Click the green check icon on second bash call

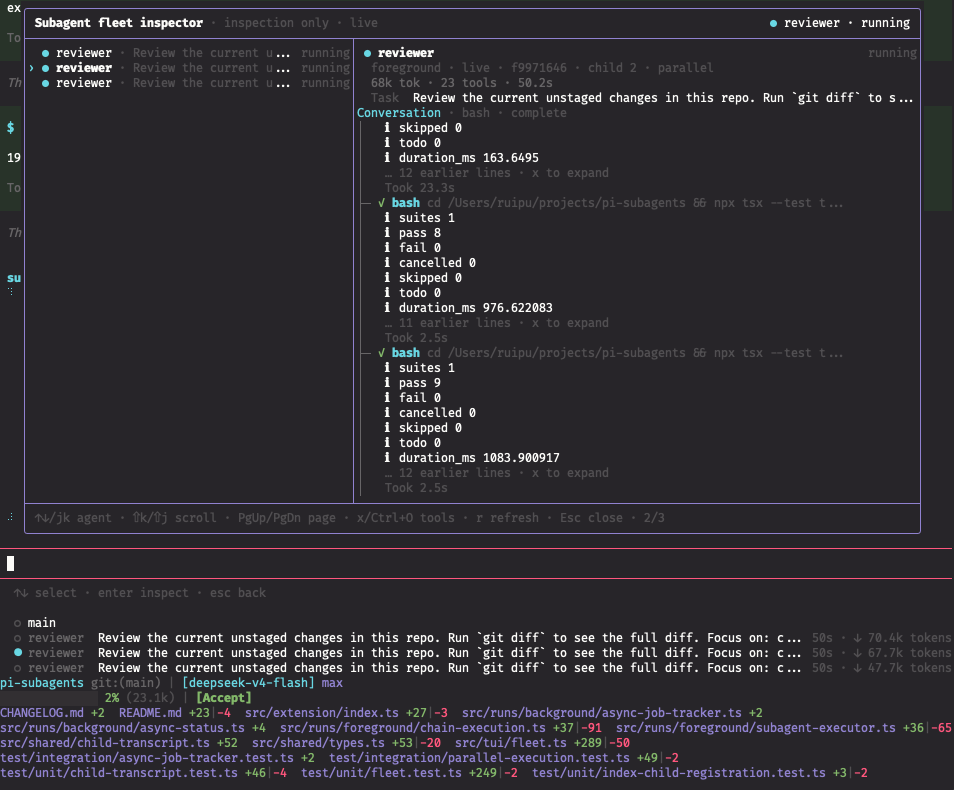click(381, 353)
